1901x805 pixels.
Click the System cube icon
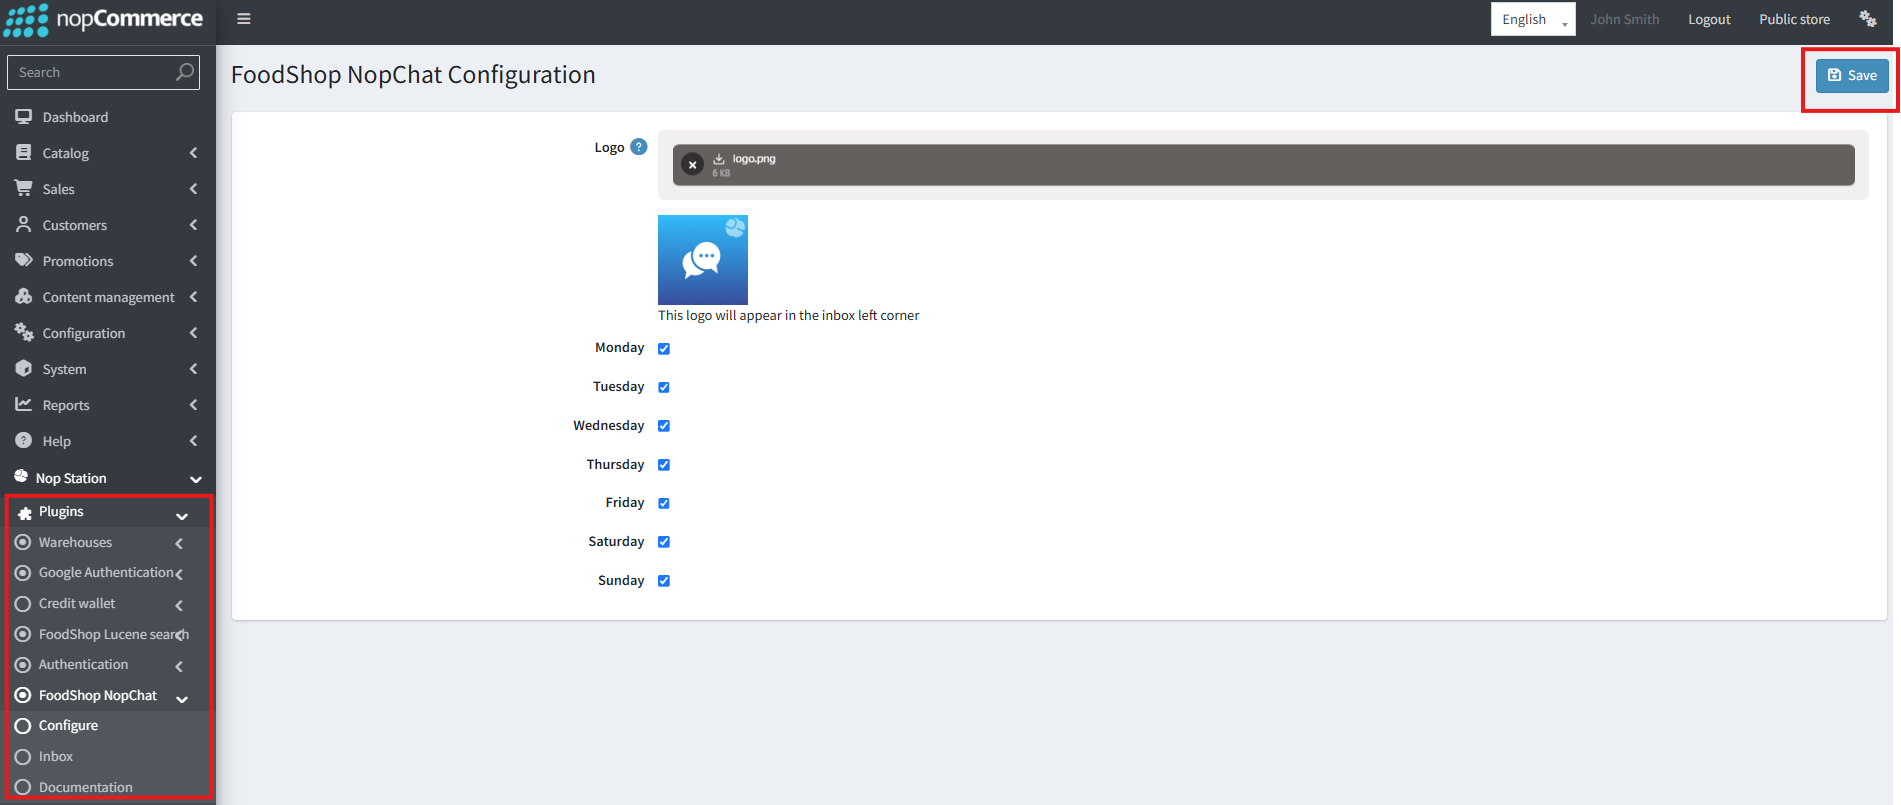pos(24,369)
